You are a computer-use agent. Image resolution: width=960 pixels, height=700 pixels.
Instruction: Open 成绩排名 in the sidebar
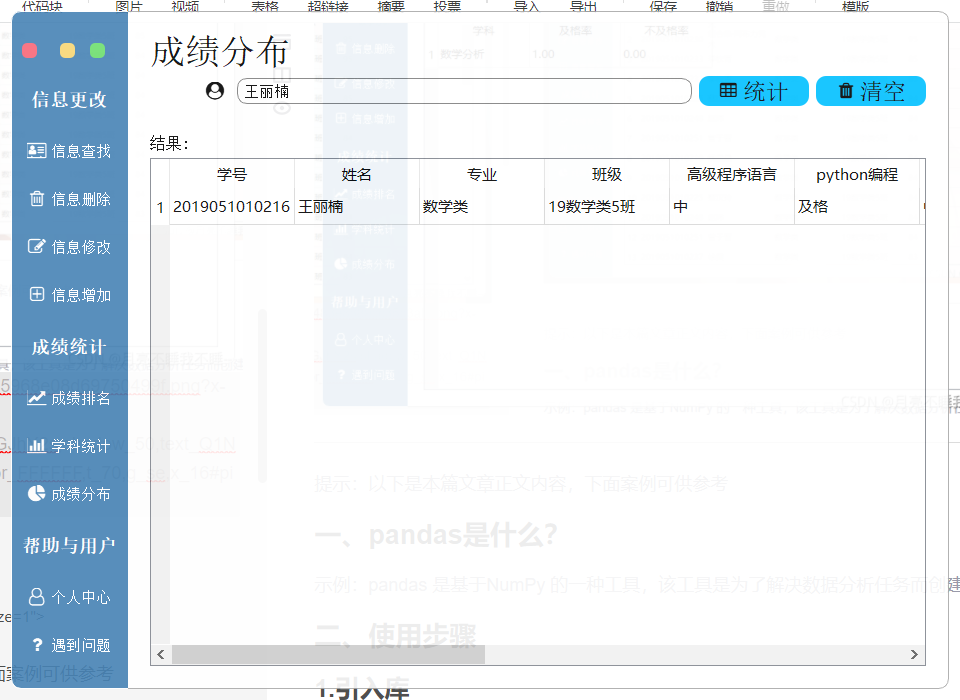(x=69, y=398)
